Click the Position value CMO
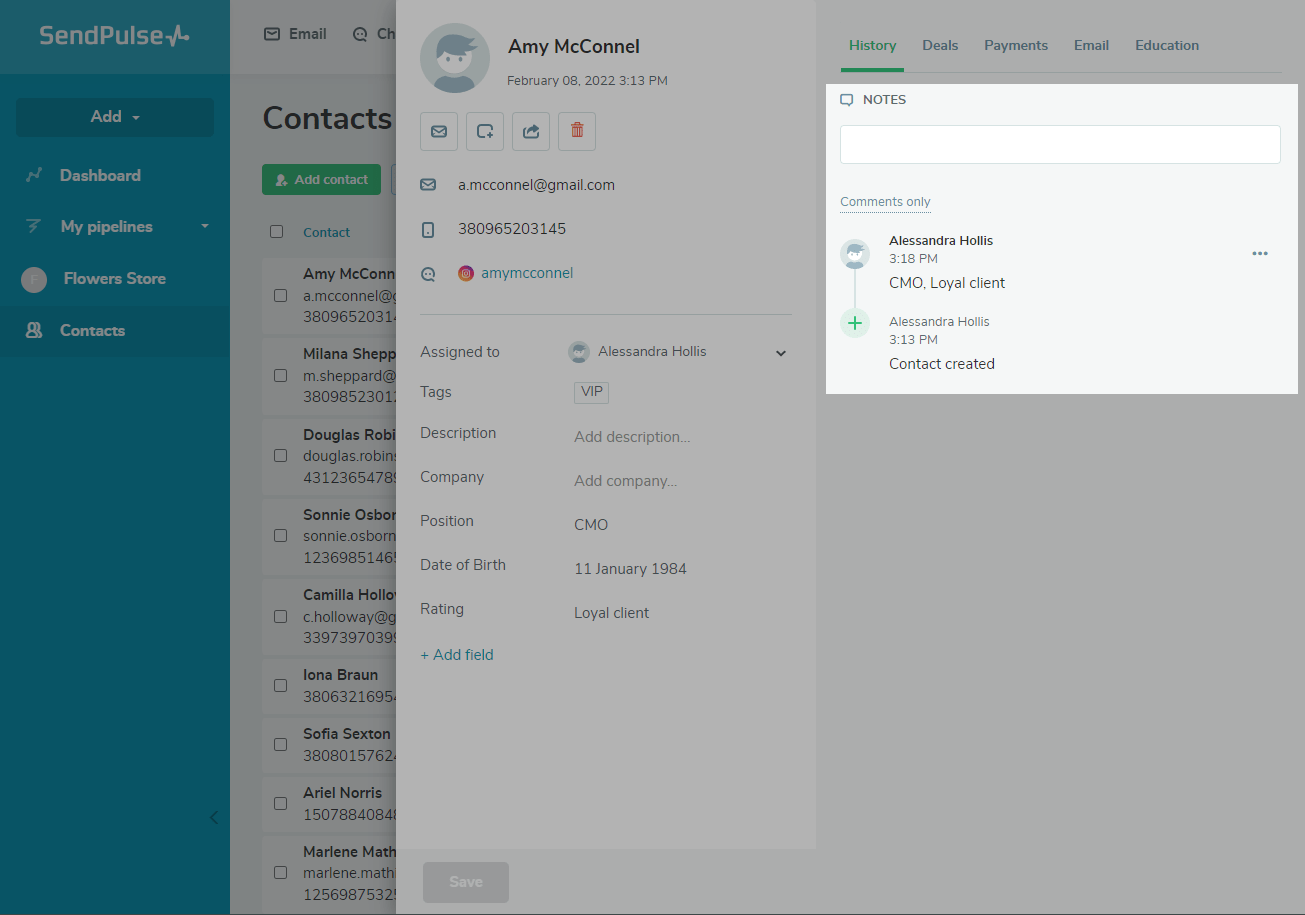This screenshot has width=1305, height=915. 591,525
